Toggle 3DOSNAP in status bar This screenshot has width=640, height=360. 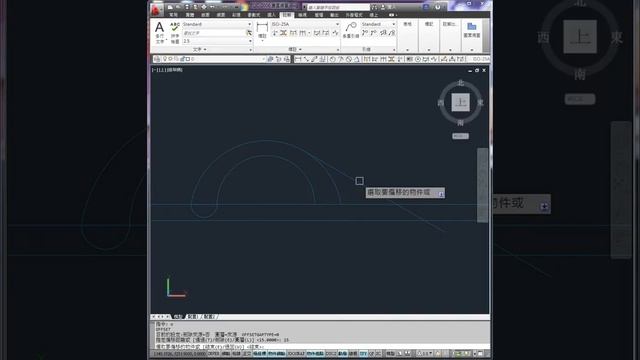click(x=296, y=353)
